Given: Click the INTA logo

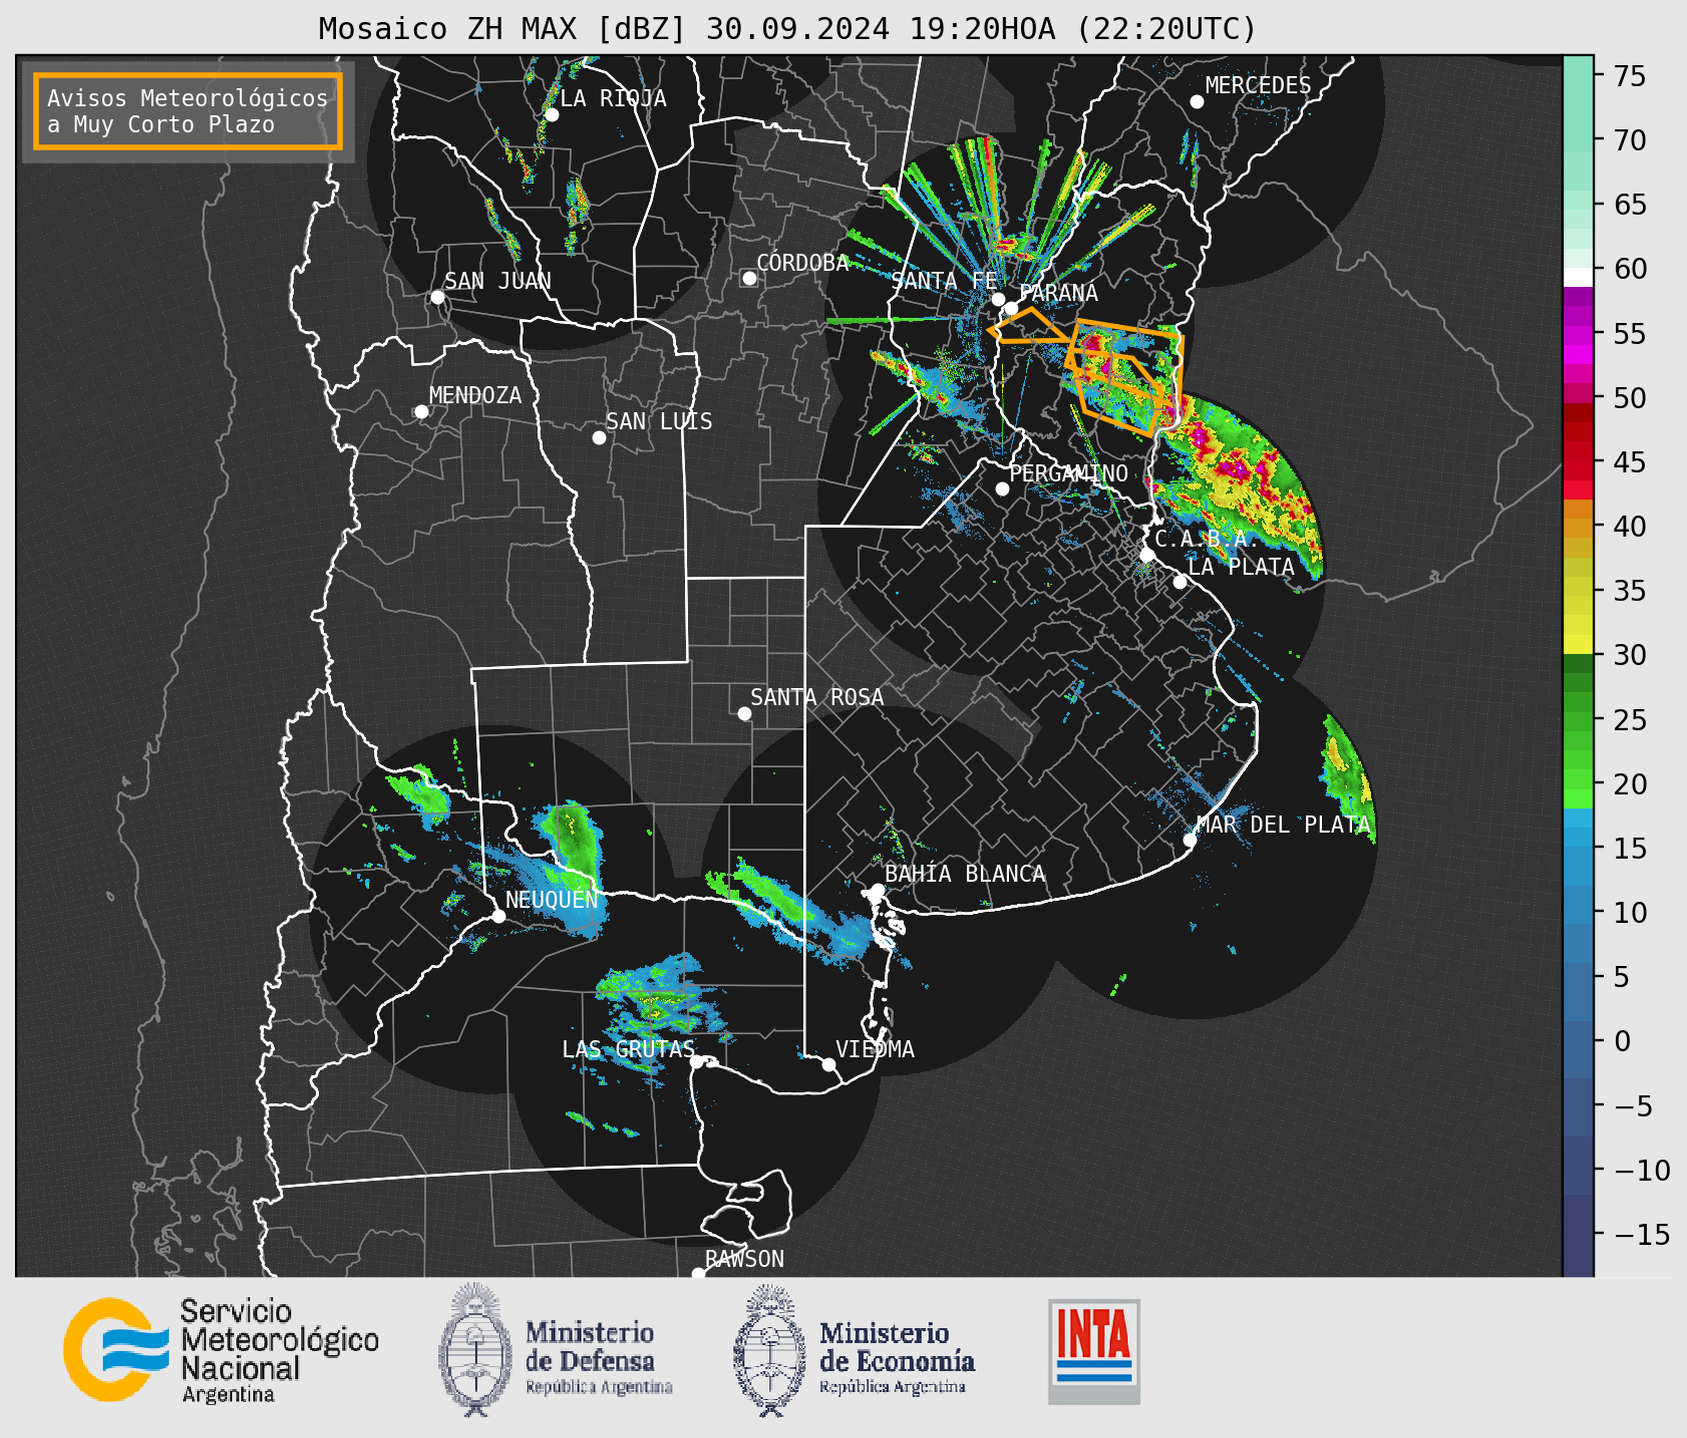Looking at the screenshot, I should tap(1094, 1351).
